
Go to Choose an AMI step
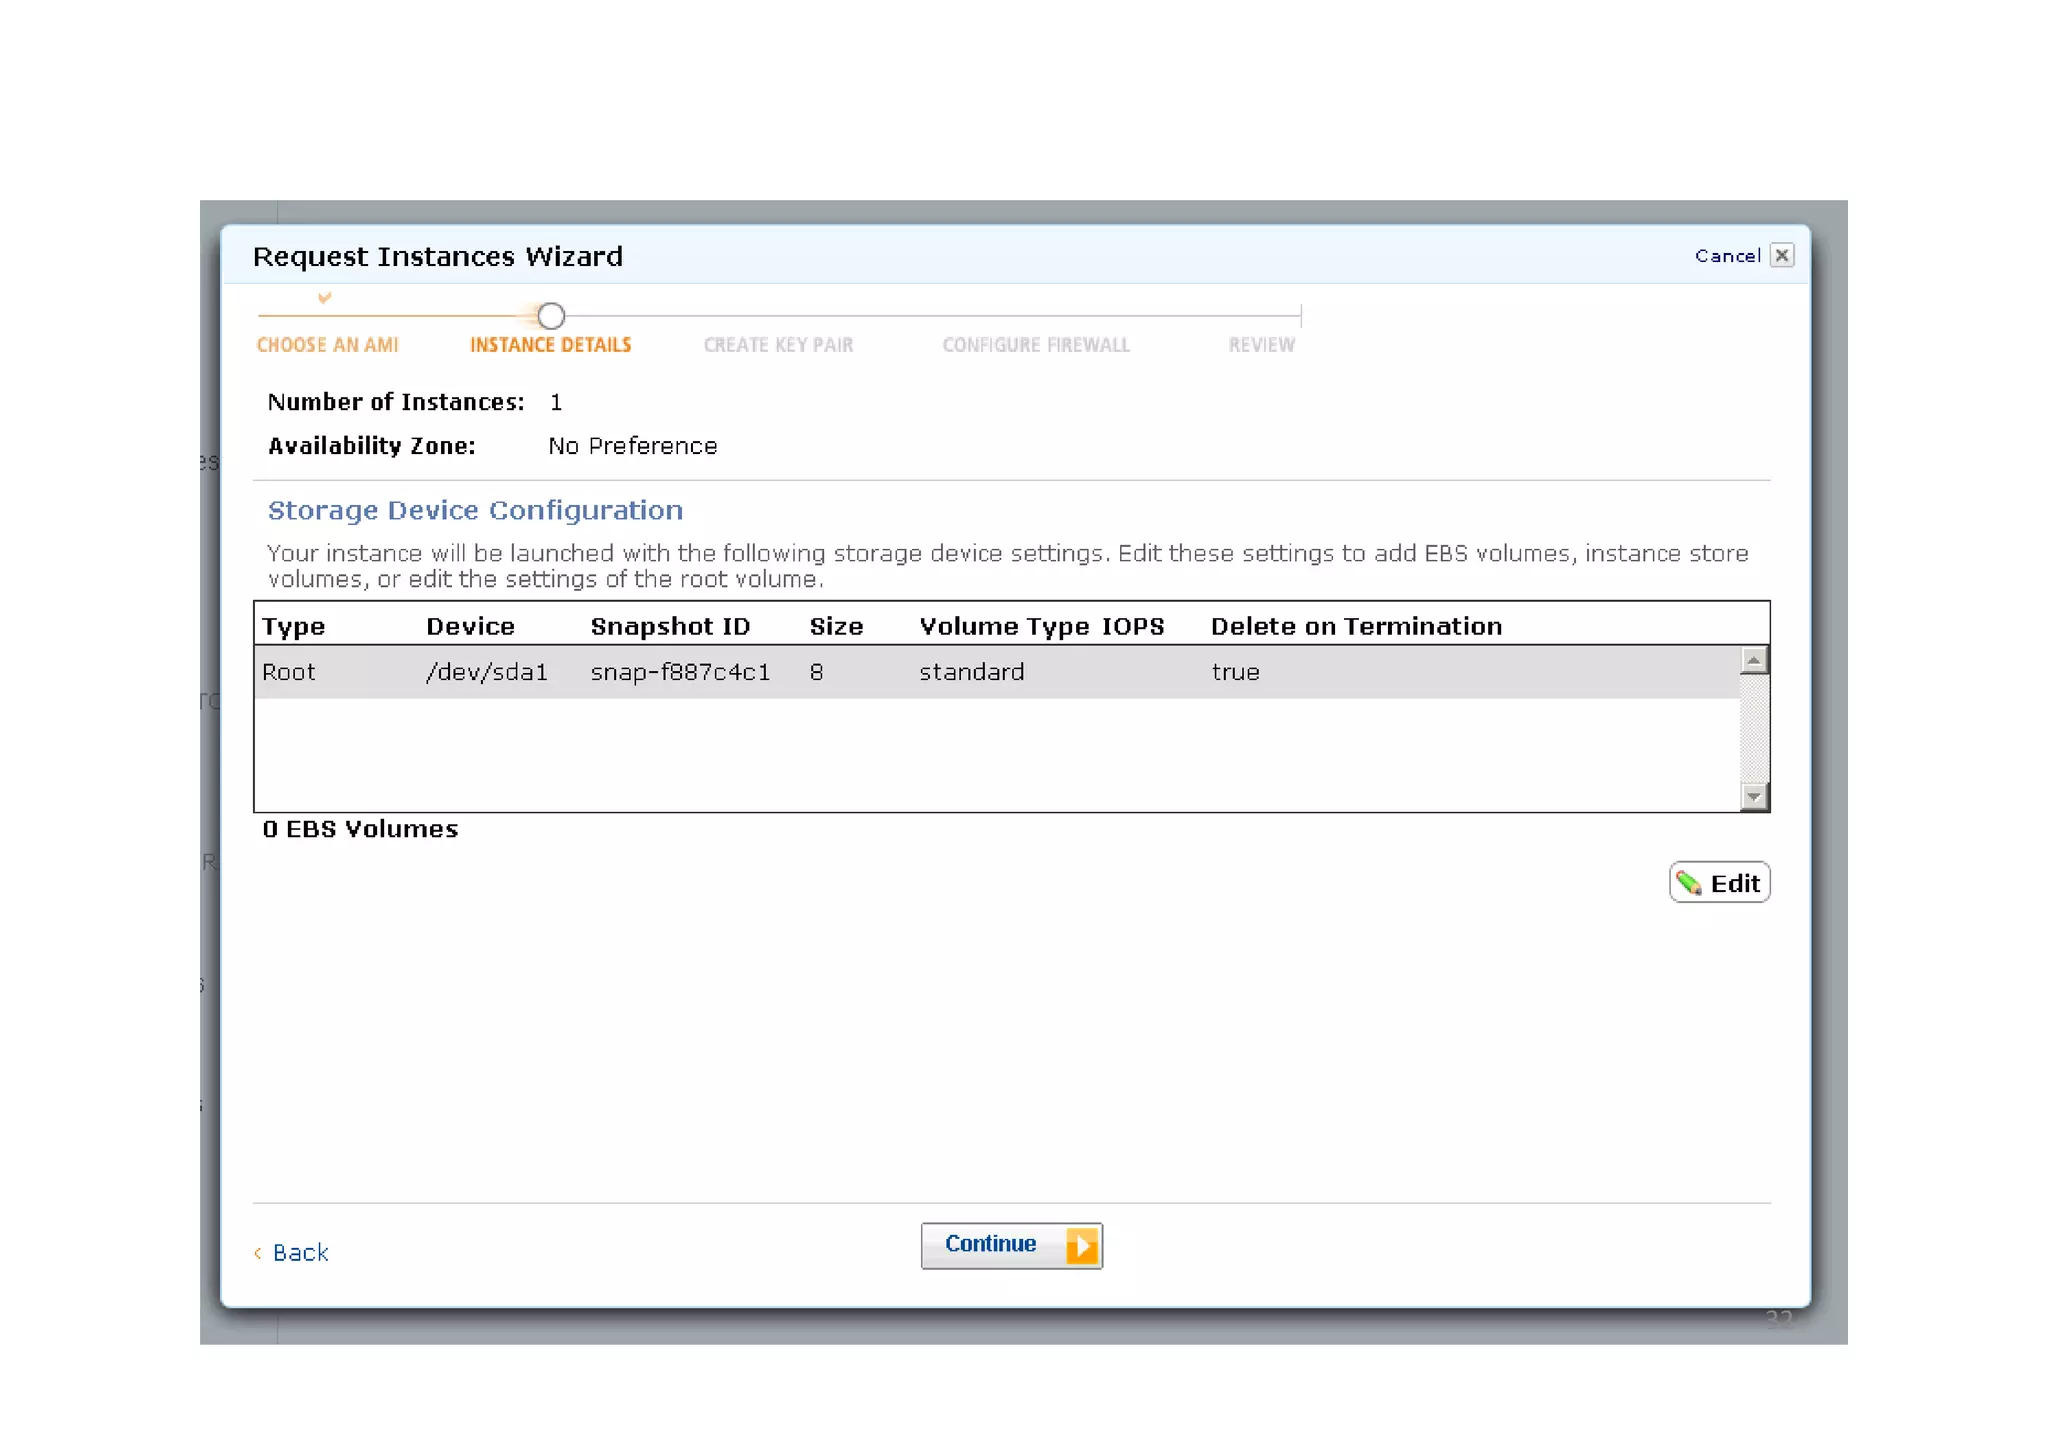click(327, 345)
